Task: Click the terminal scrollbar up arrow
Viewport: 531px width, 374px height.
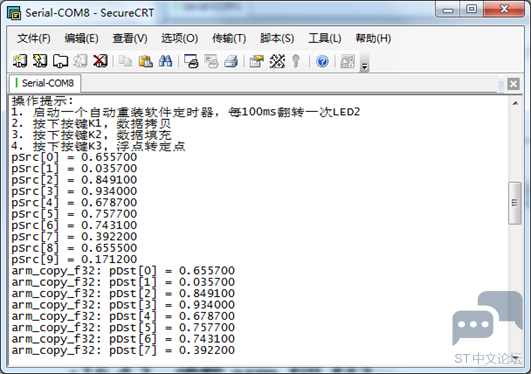Action: 515,103
